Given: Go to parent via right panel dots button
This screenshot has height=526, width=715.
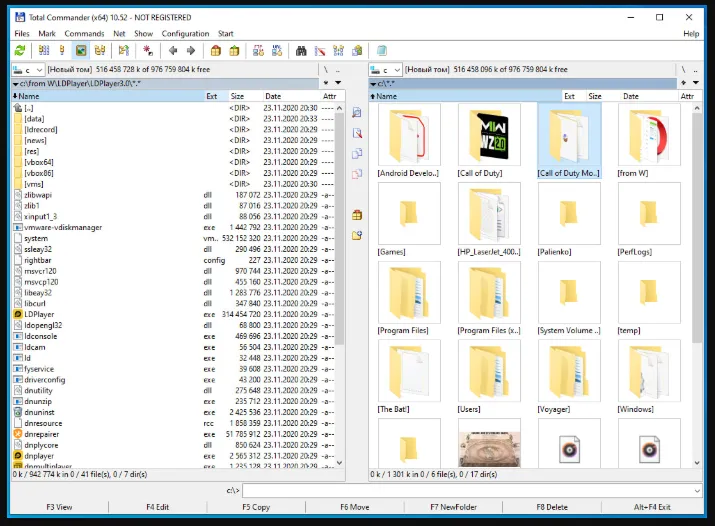Looking at the screenshot, I should pos(696,70).
